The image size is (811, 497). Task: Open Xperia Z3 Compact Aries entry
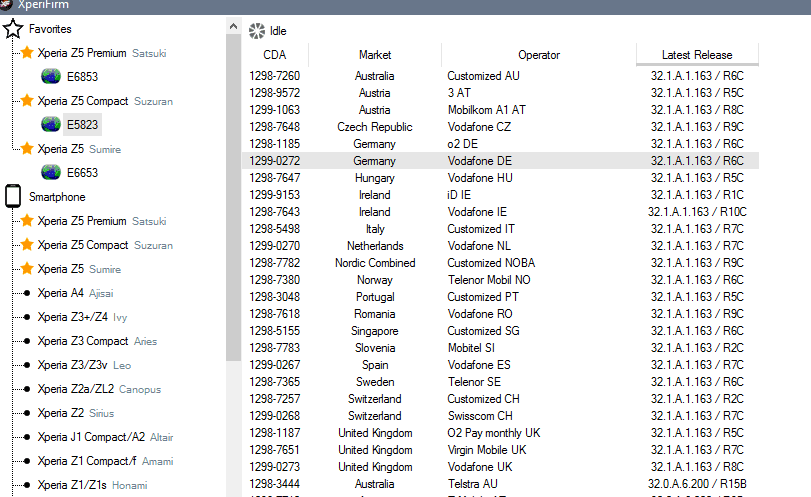point(97,341)
